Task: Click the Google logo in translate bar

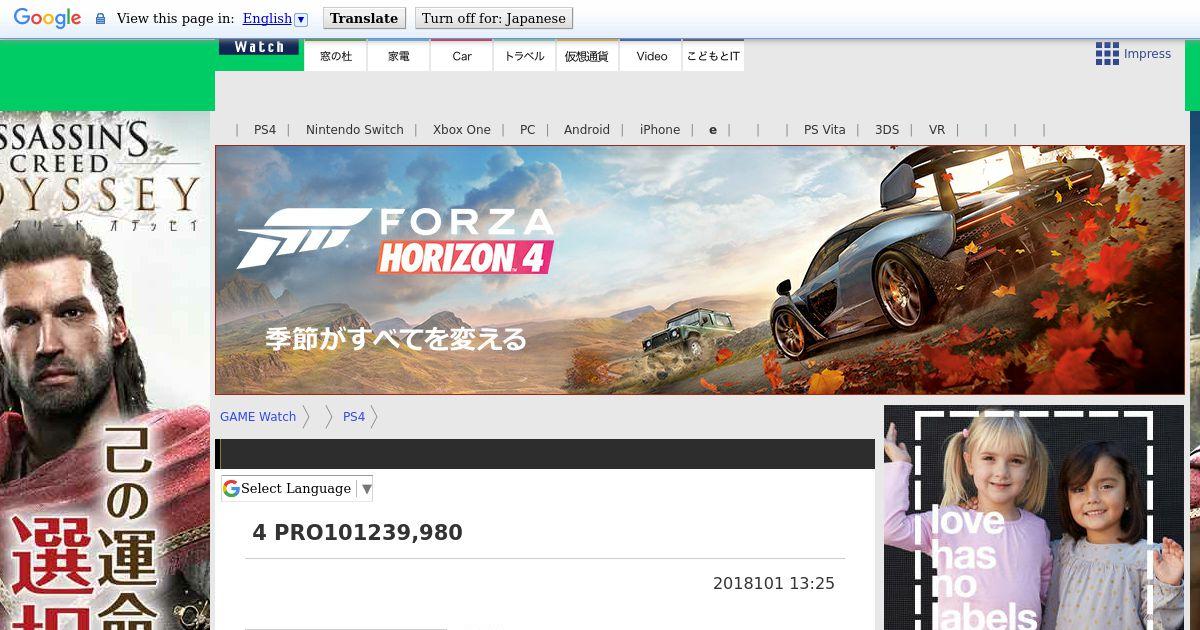Action: pyautogui.click(x=47, y=18)
